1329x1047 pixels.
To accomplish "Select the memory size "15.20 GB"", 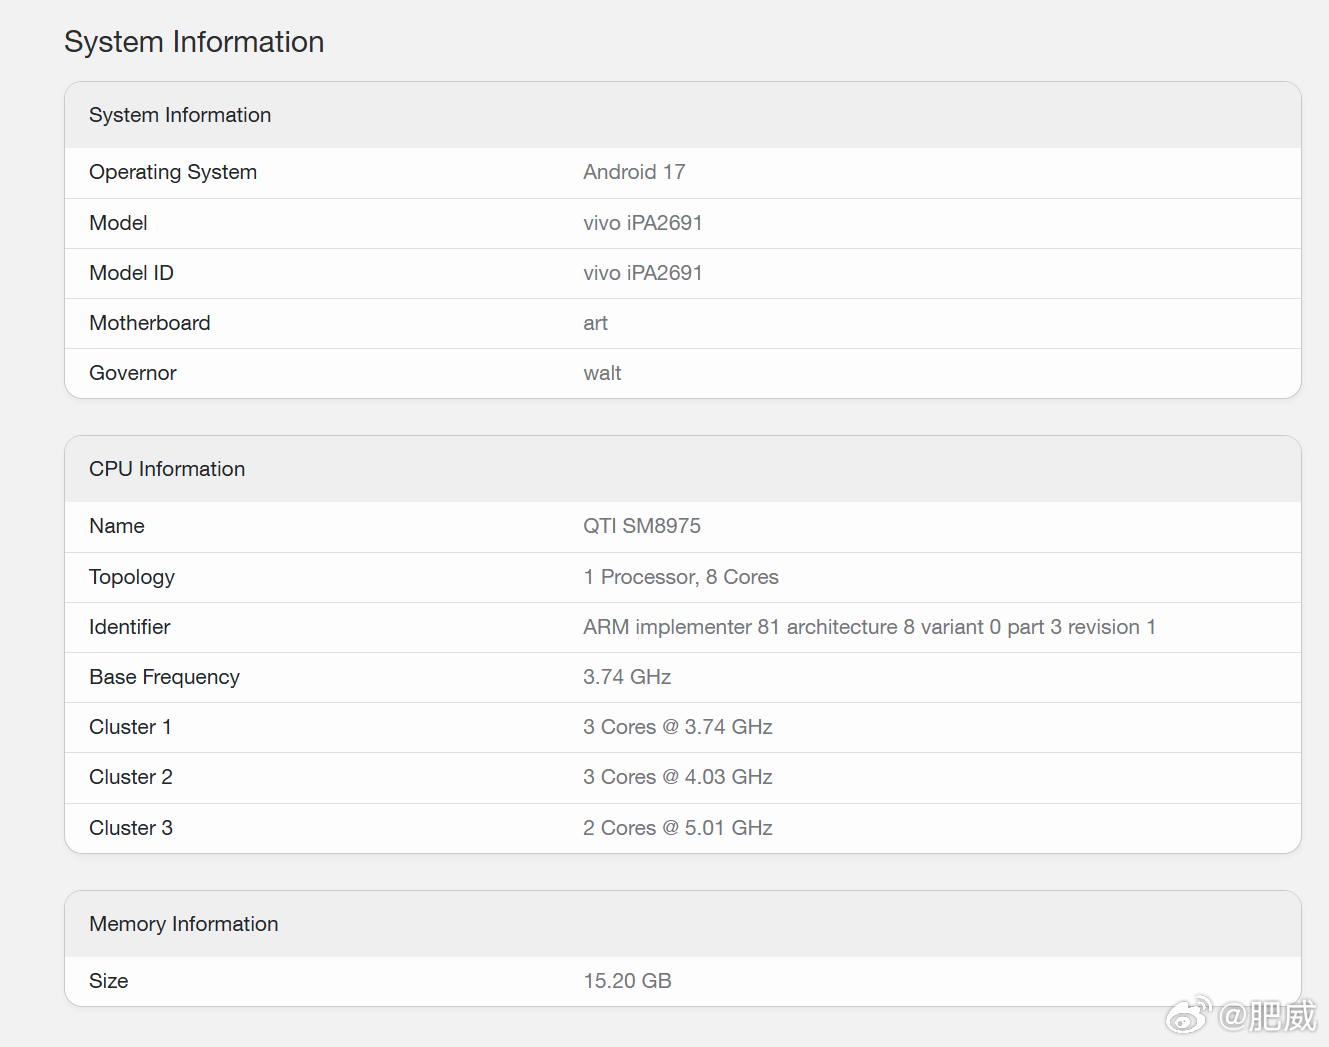I will 627,981.
